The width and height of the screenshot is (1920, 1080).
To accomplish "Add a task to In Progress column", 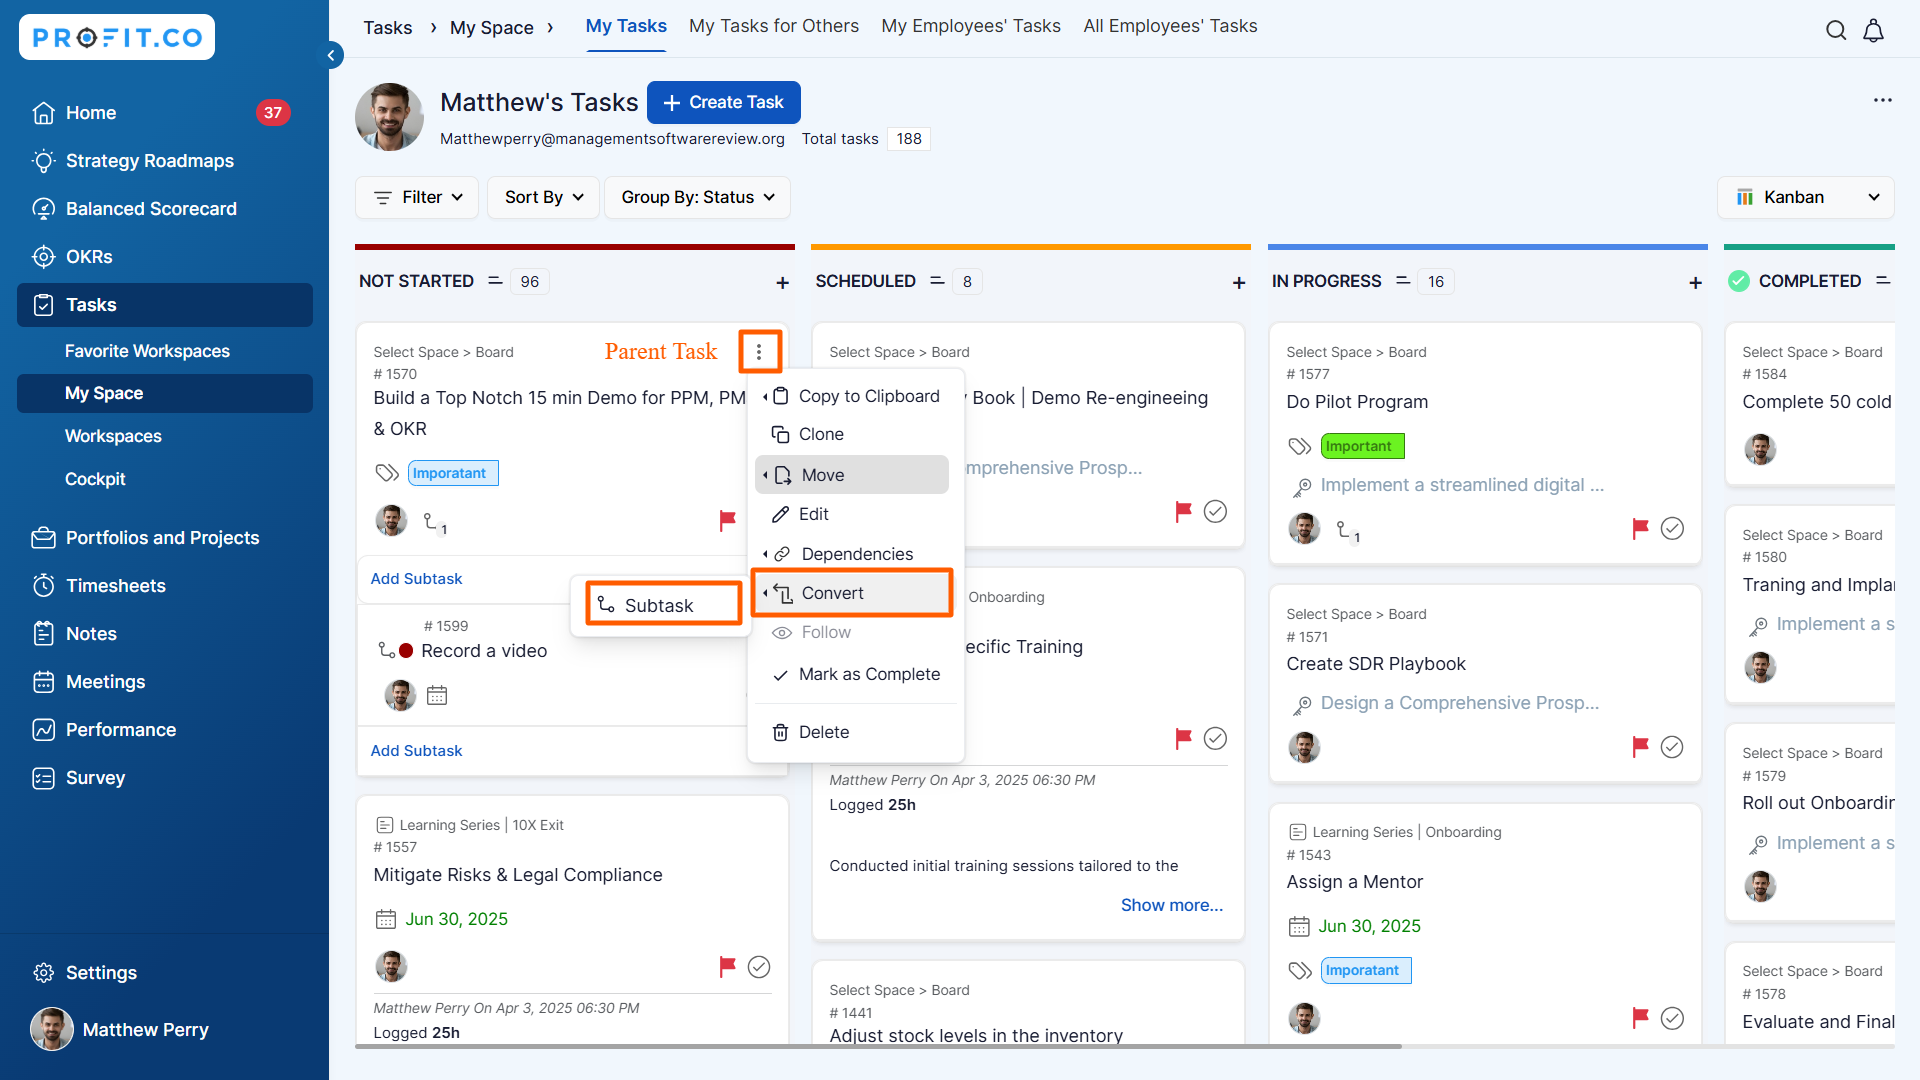I will coord(1695,283).
